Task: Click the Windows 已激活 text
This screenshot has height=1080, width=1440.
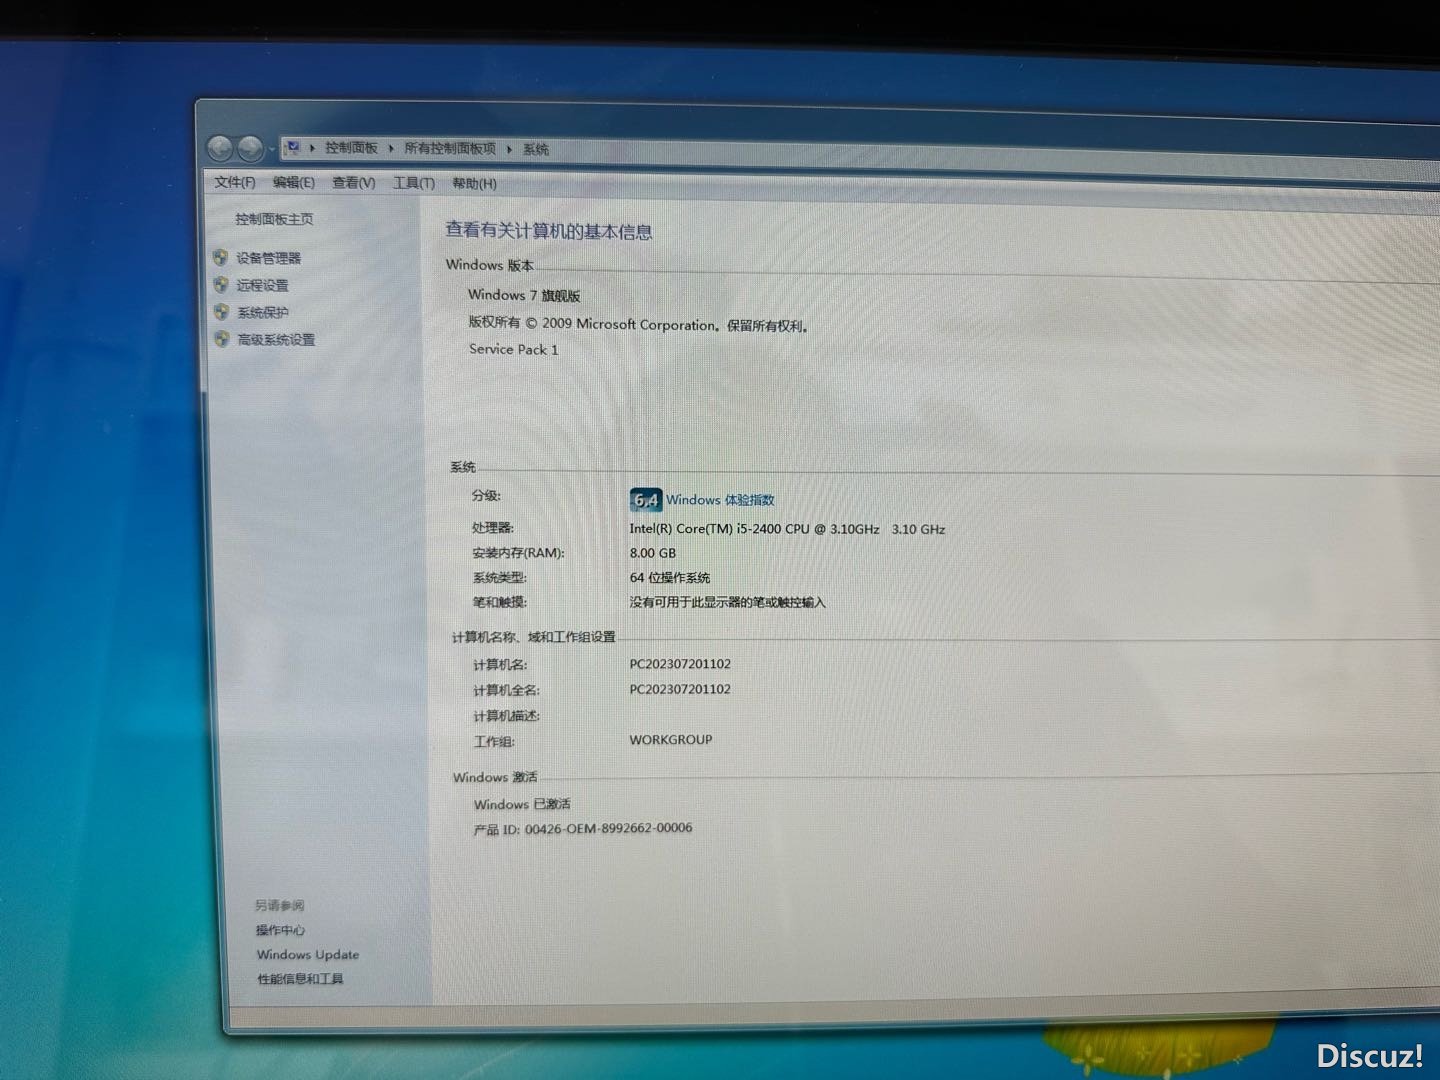Action: [x=522, y=804]
